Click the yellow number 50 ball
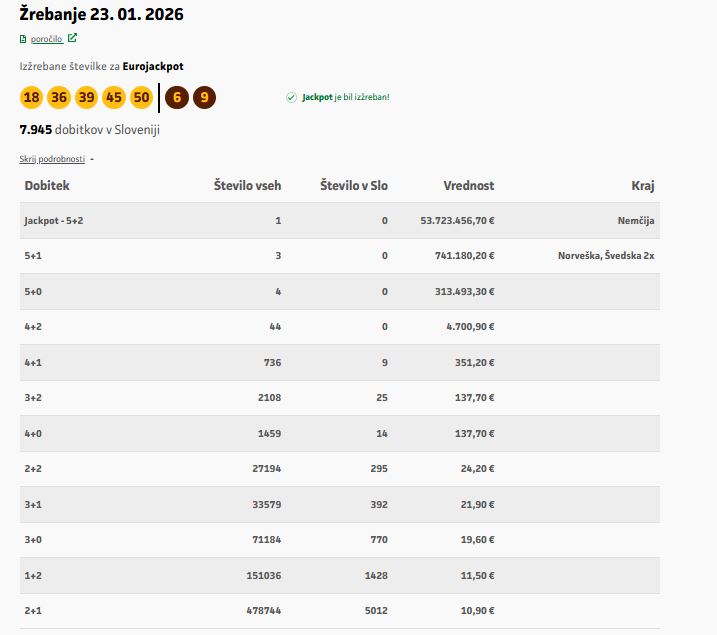The image size is (717, 635). click(x=141, y=97)
